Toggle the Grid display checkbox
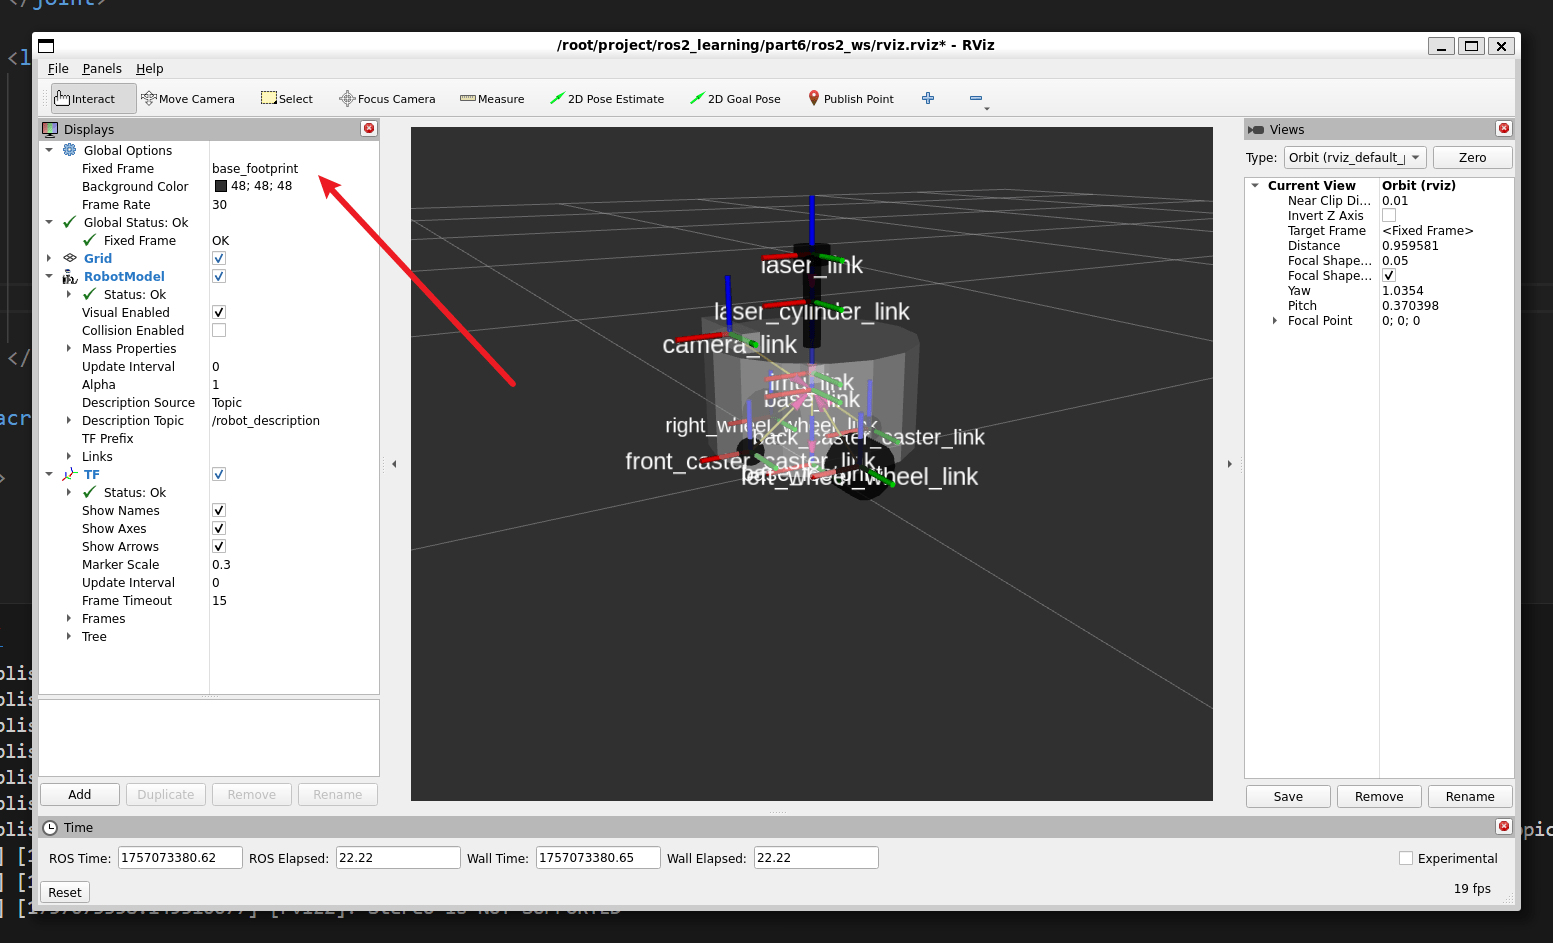The image size is (1553, 943). [x=219, y=258]
